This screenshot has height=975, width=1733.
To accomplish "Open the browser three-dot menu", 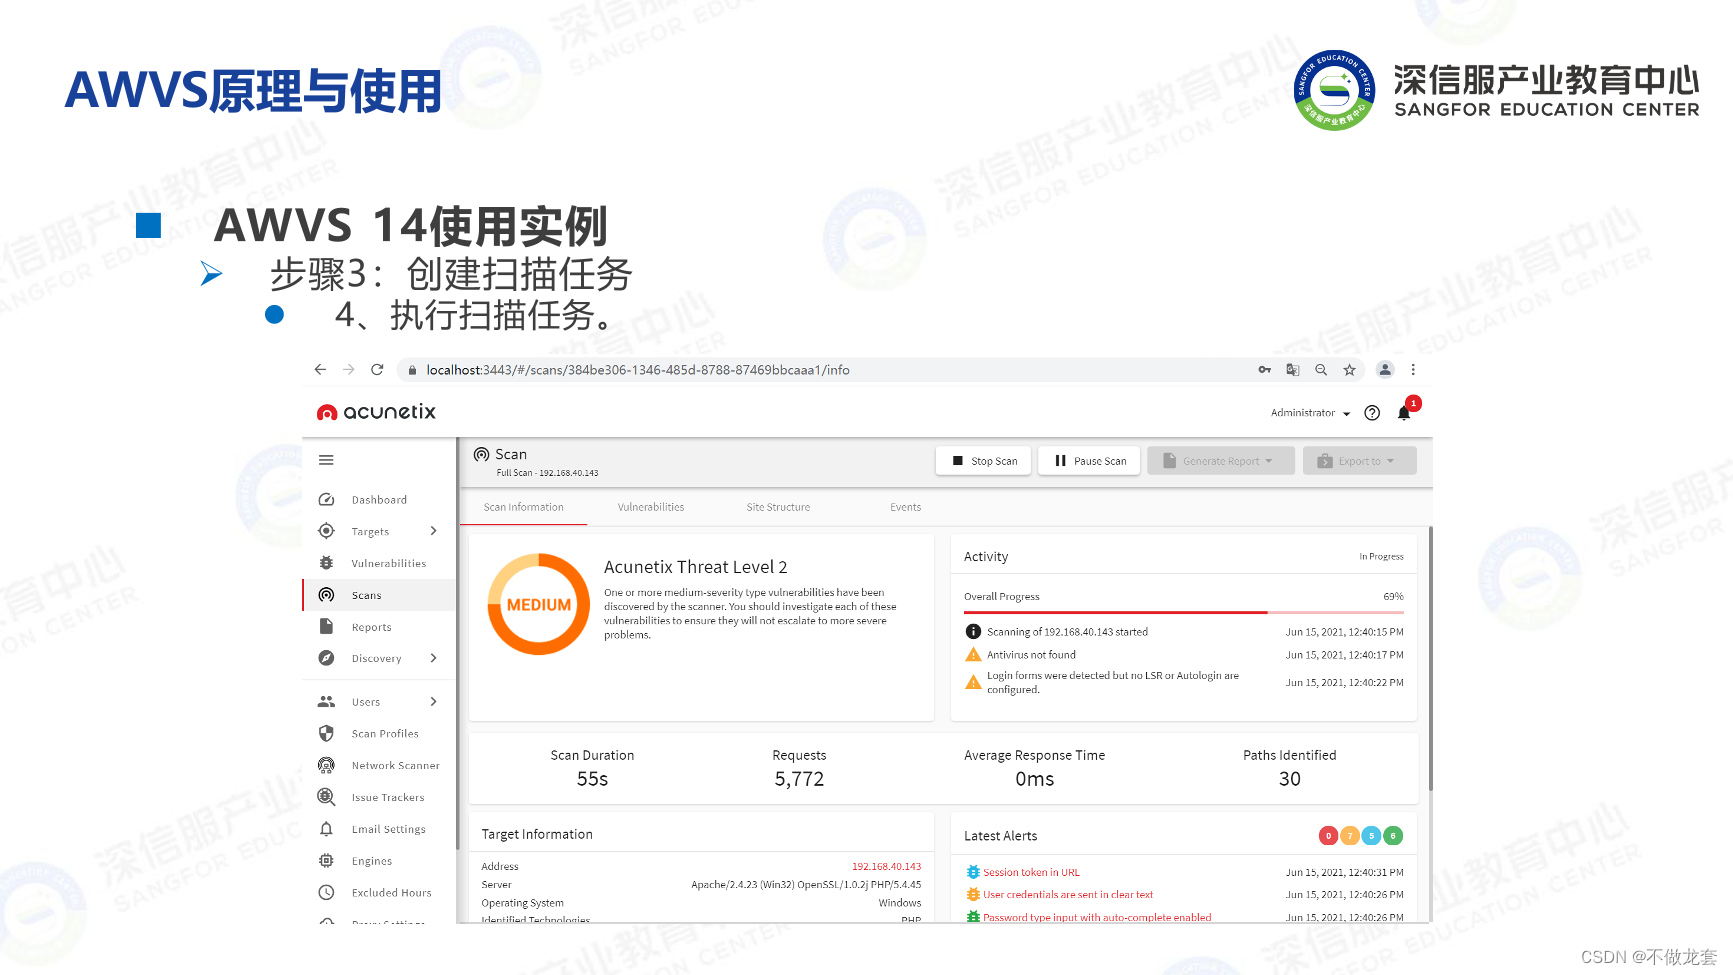I will pos(1413,370).
